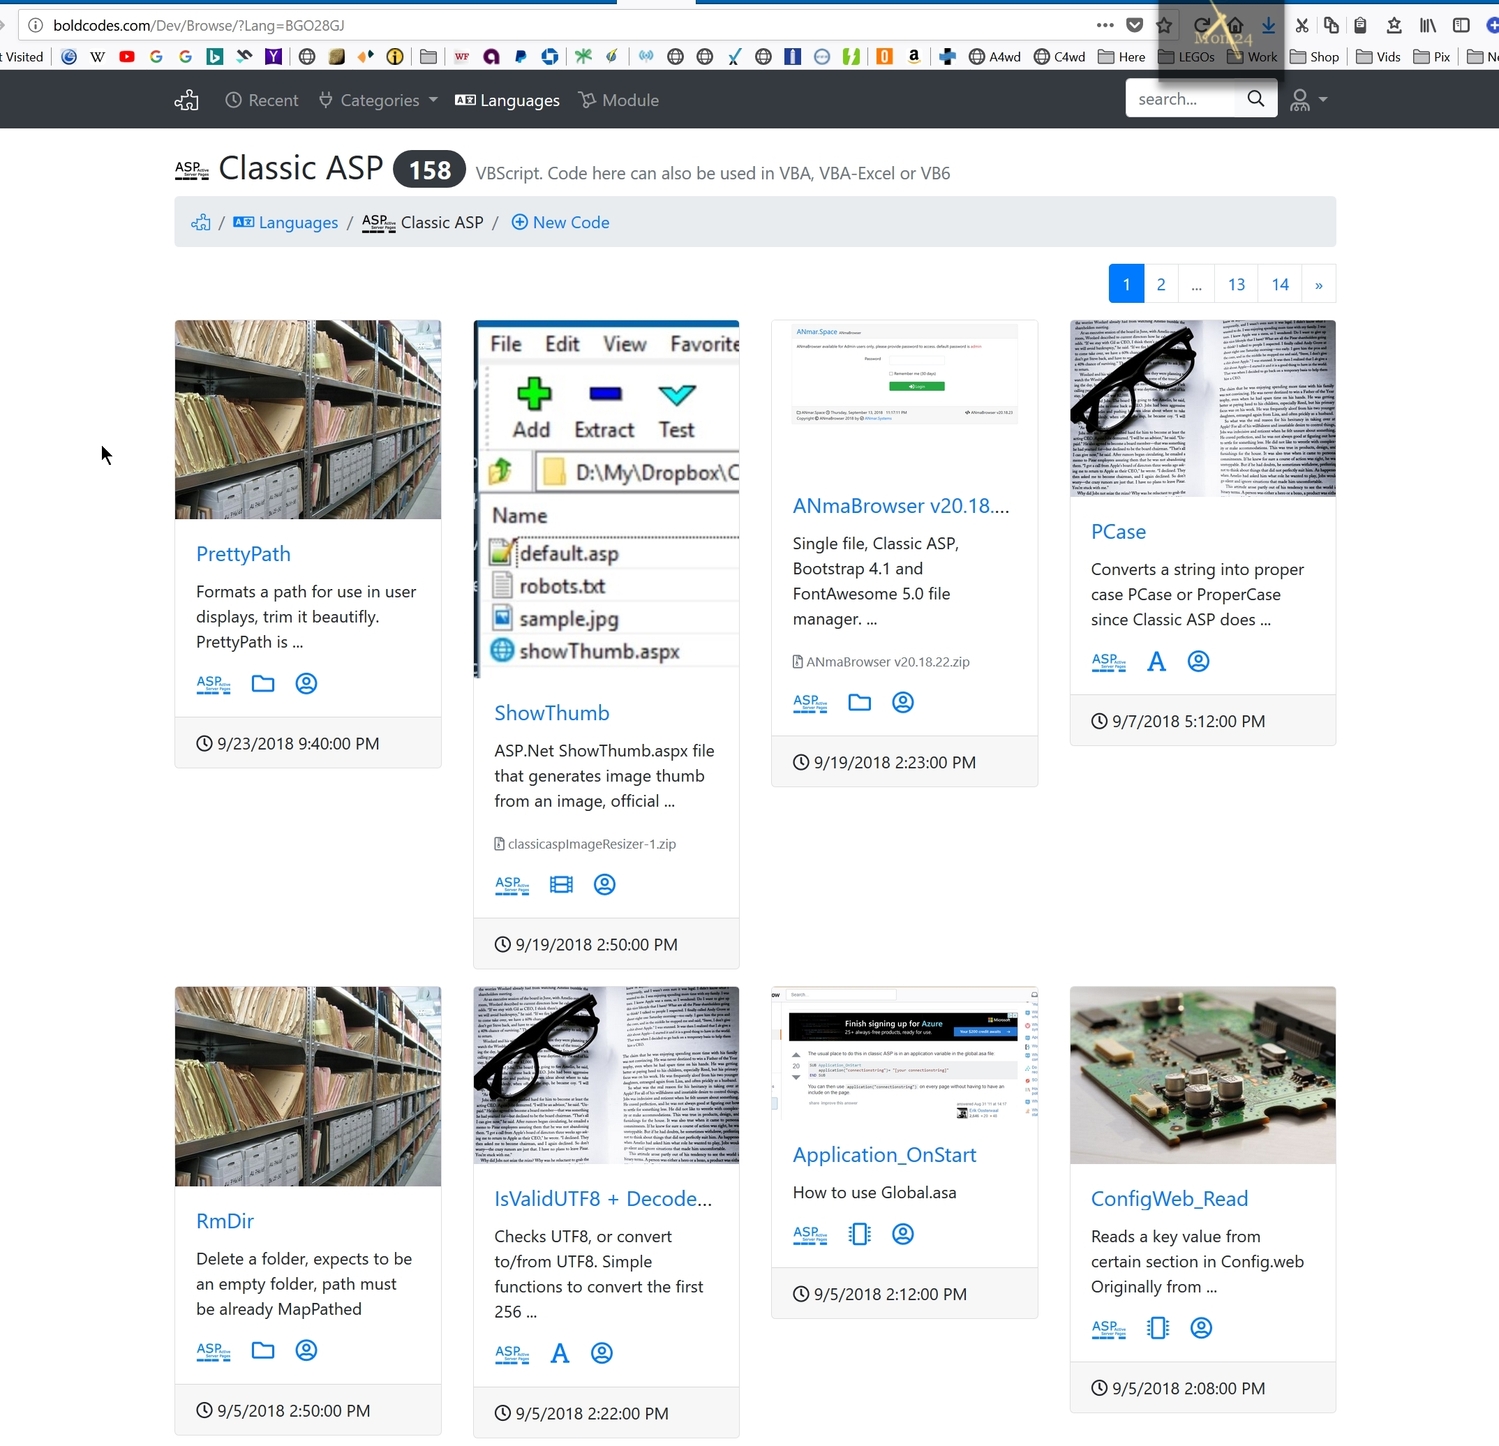The image size is (1499, 1446).
Task: Click the site home icon in navbar
Action: [187, 100]
